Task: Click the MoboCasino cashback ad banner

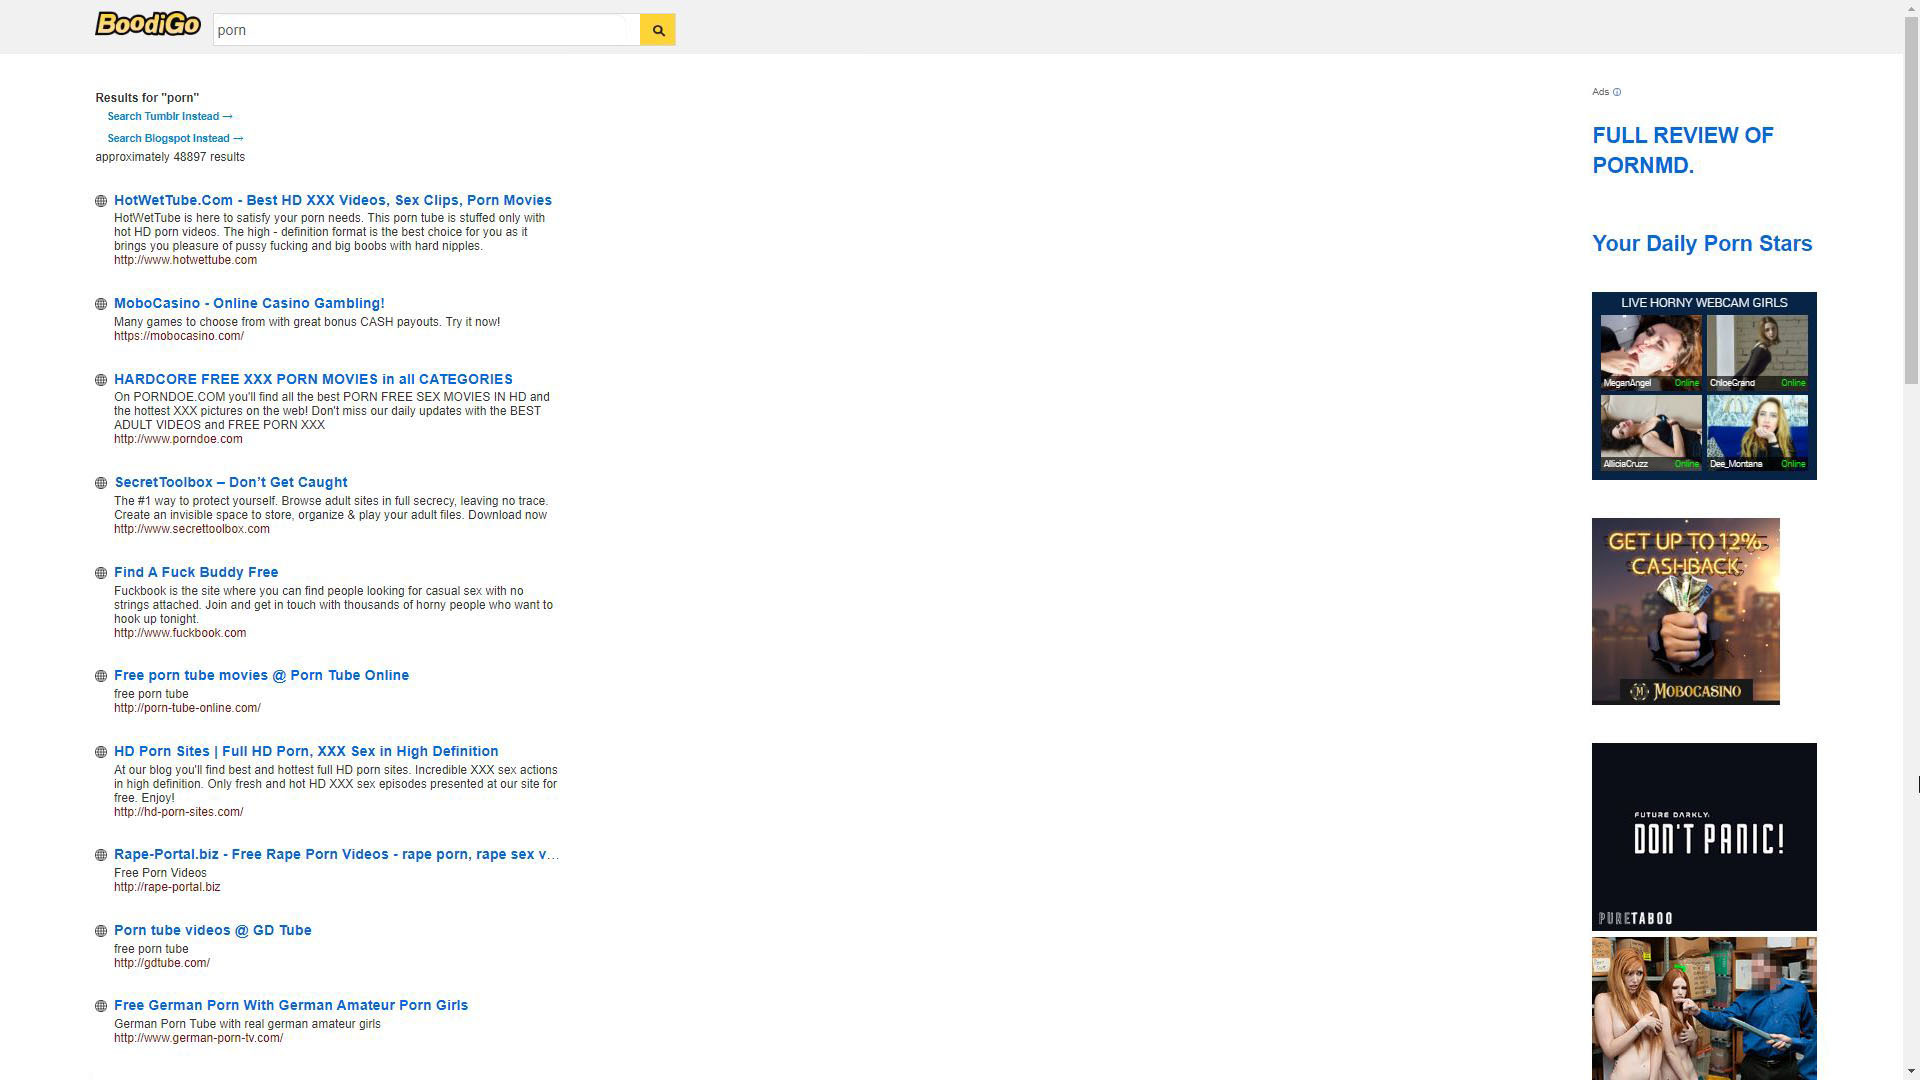Action: click(1686, 611)
